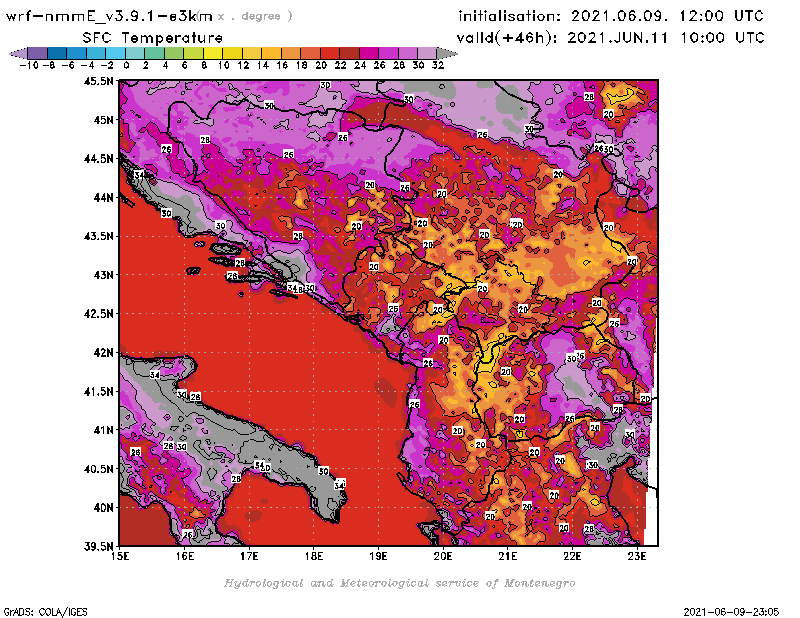Click the '15E' longitude axis label
The image size is (800, 618).
click(x=120, y=556)
